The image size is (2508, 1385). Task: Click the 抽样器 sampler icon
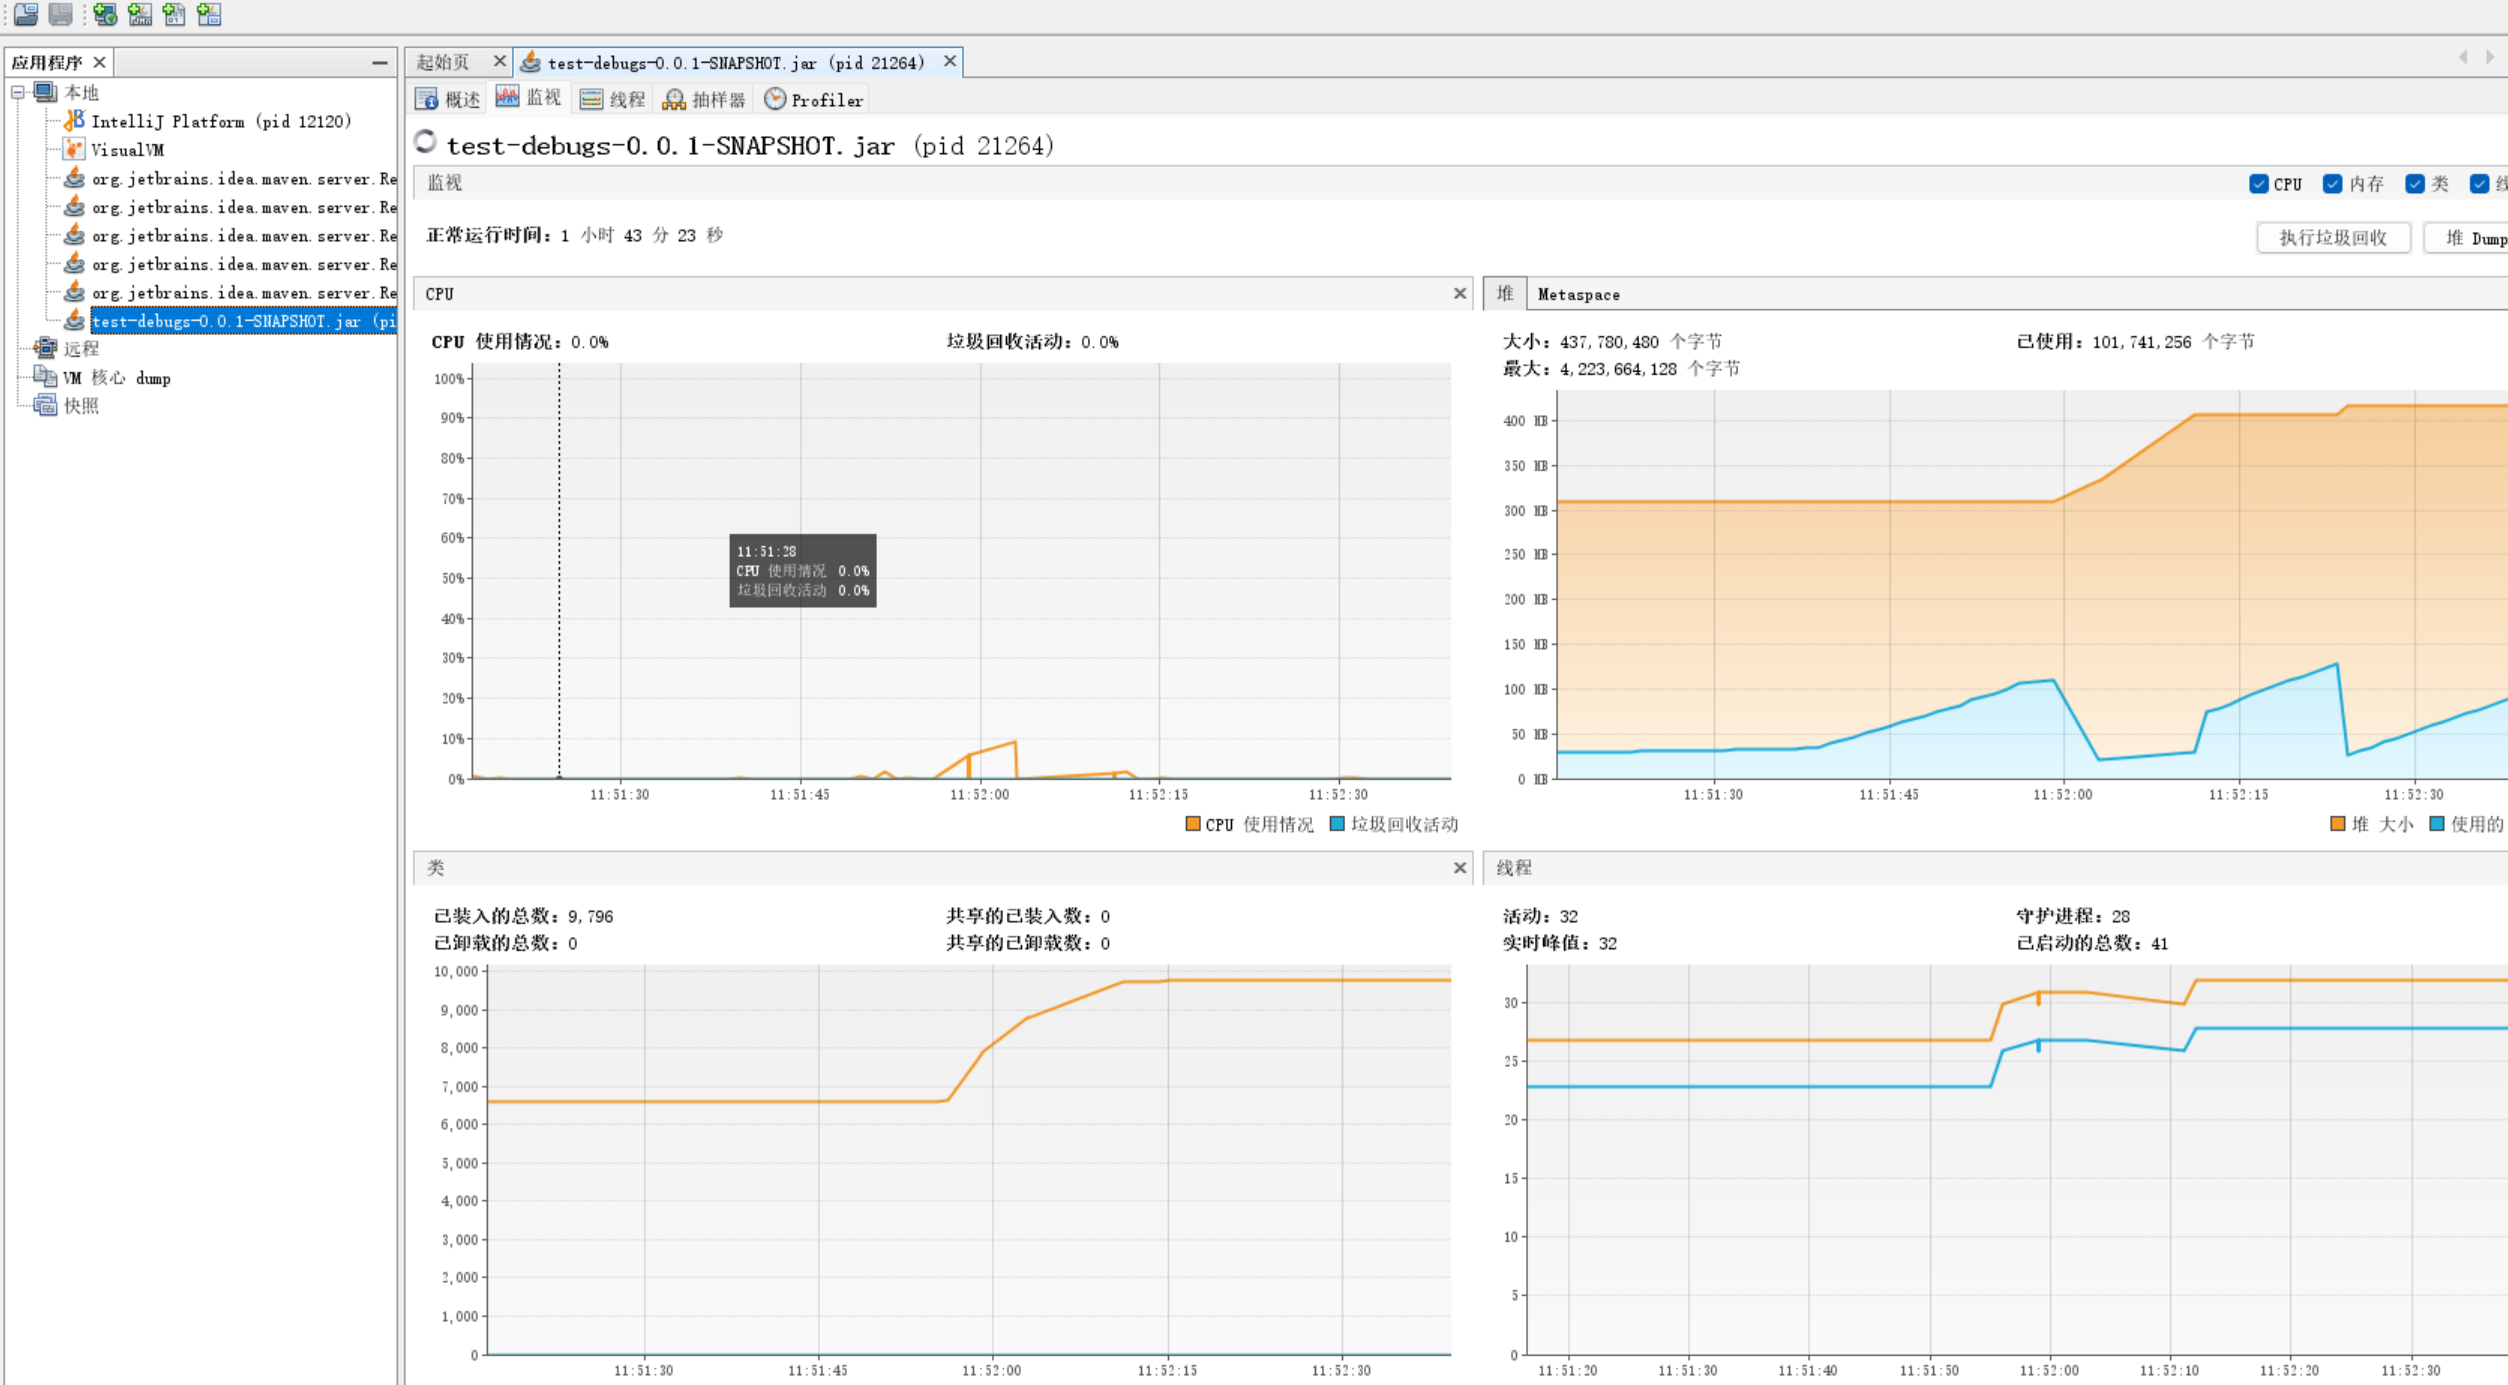(x=674, y=99)
